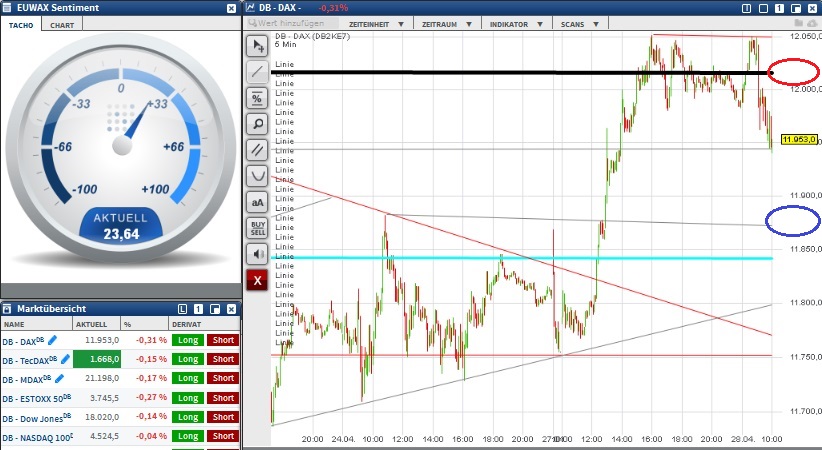This screenshot has width=822, height=450.
Task: Click Short for DB - Dow Jones
Action: [223, 417]
